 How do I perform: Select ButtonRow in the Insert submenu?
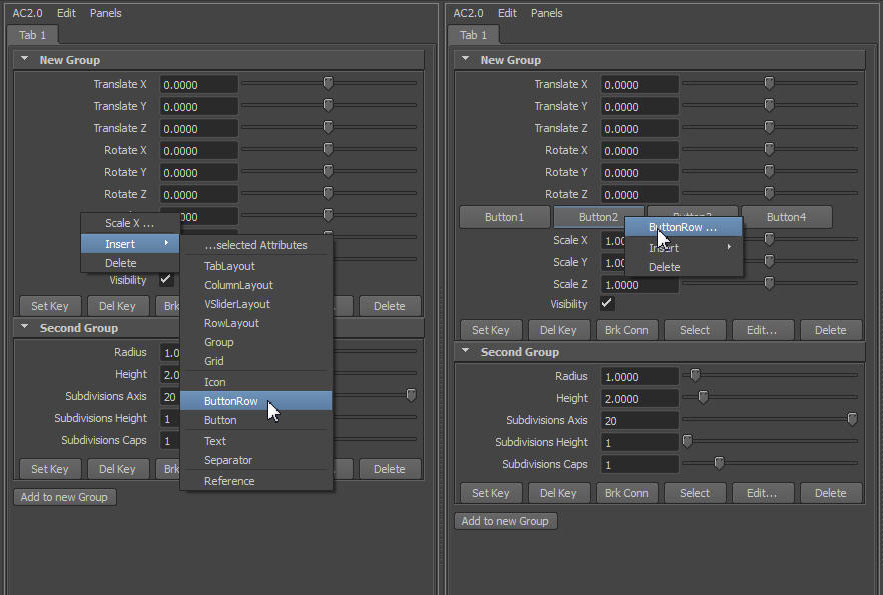coord(231,401)
